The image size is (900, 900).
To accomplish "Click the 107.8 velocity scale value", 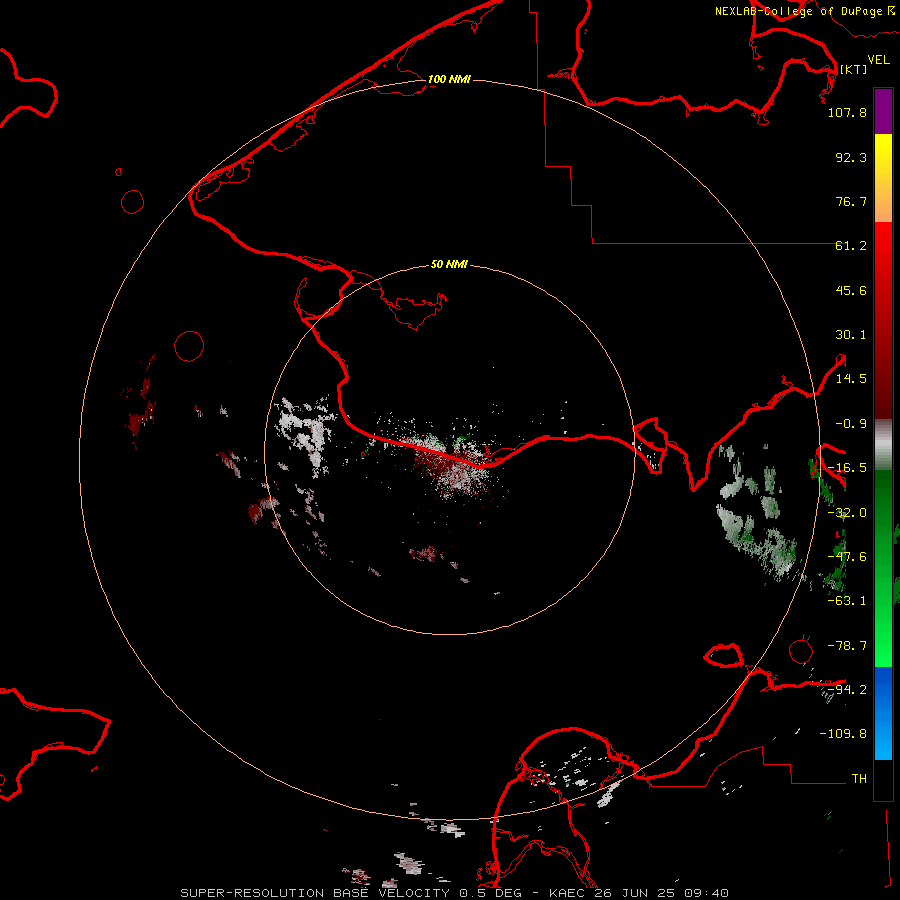I will (x=847, y=112).
